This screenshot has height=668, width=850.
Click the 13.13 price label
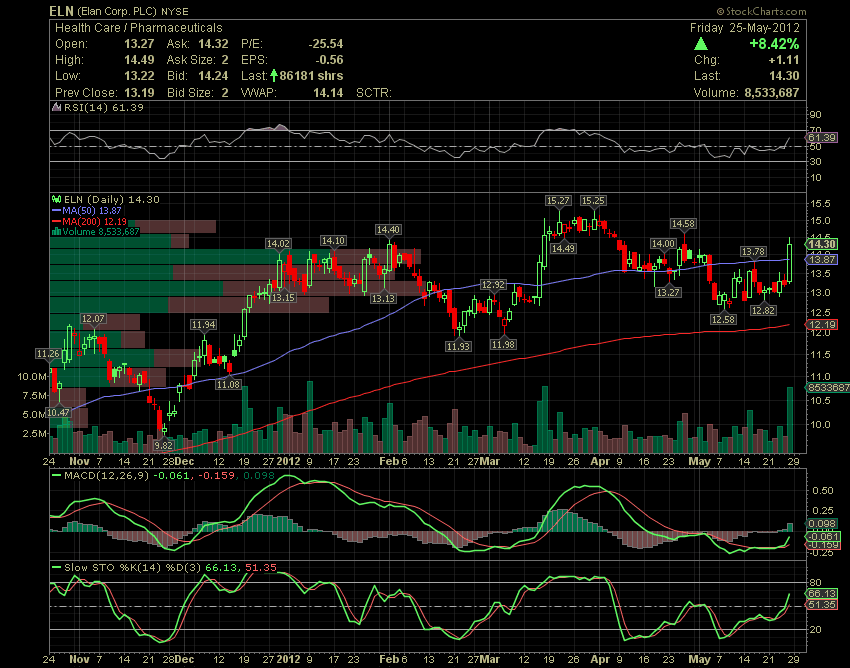[383, 299]
